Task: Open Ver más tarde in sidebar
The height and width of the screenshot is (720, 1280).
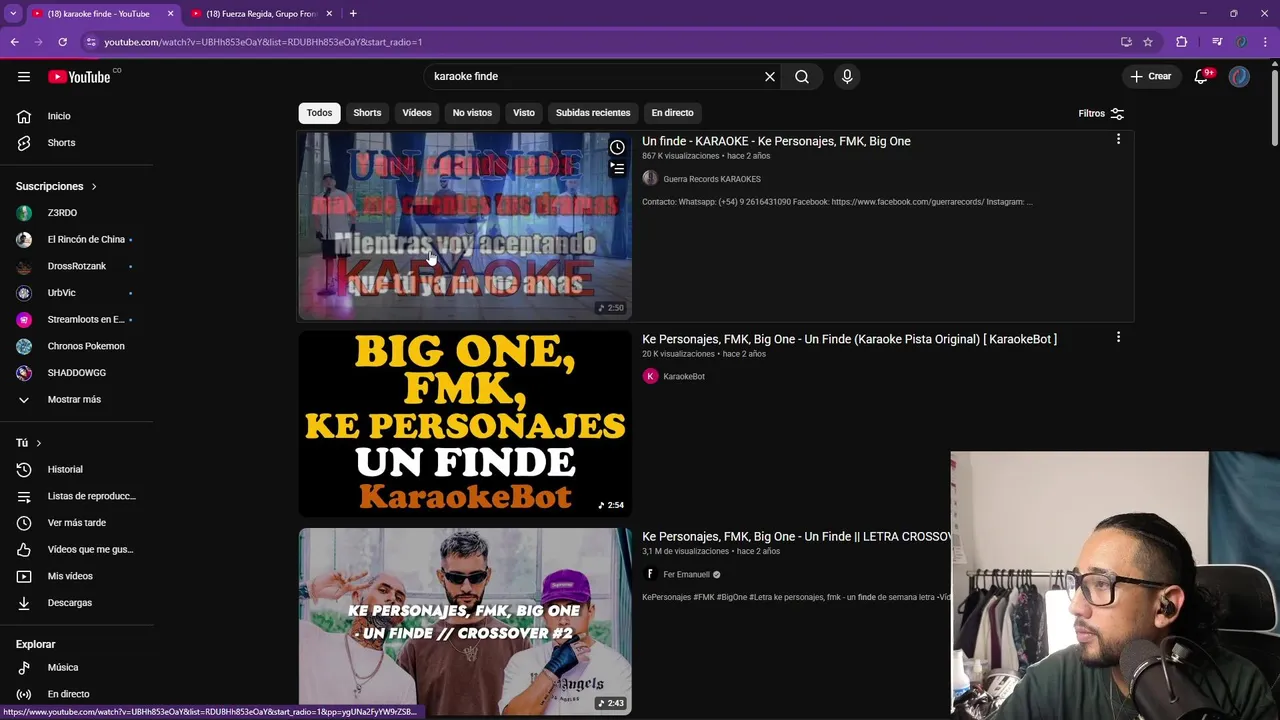Action: [x=77, y=523]
